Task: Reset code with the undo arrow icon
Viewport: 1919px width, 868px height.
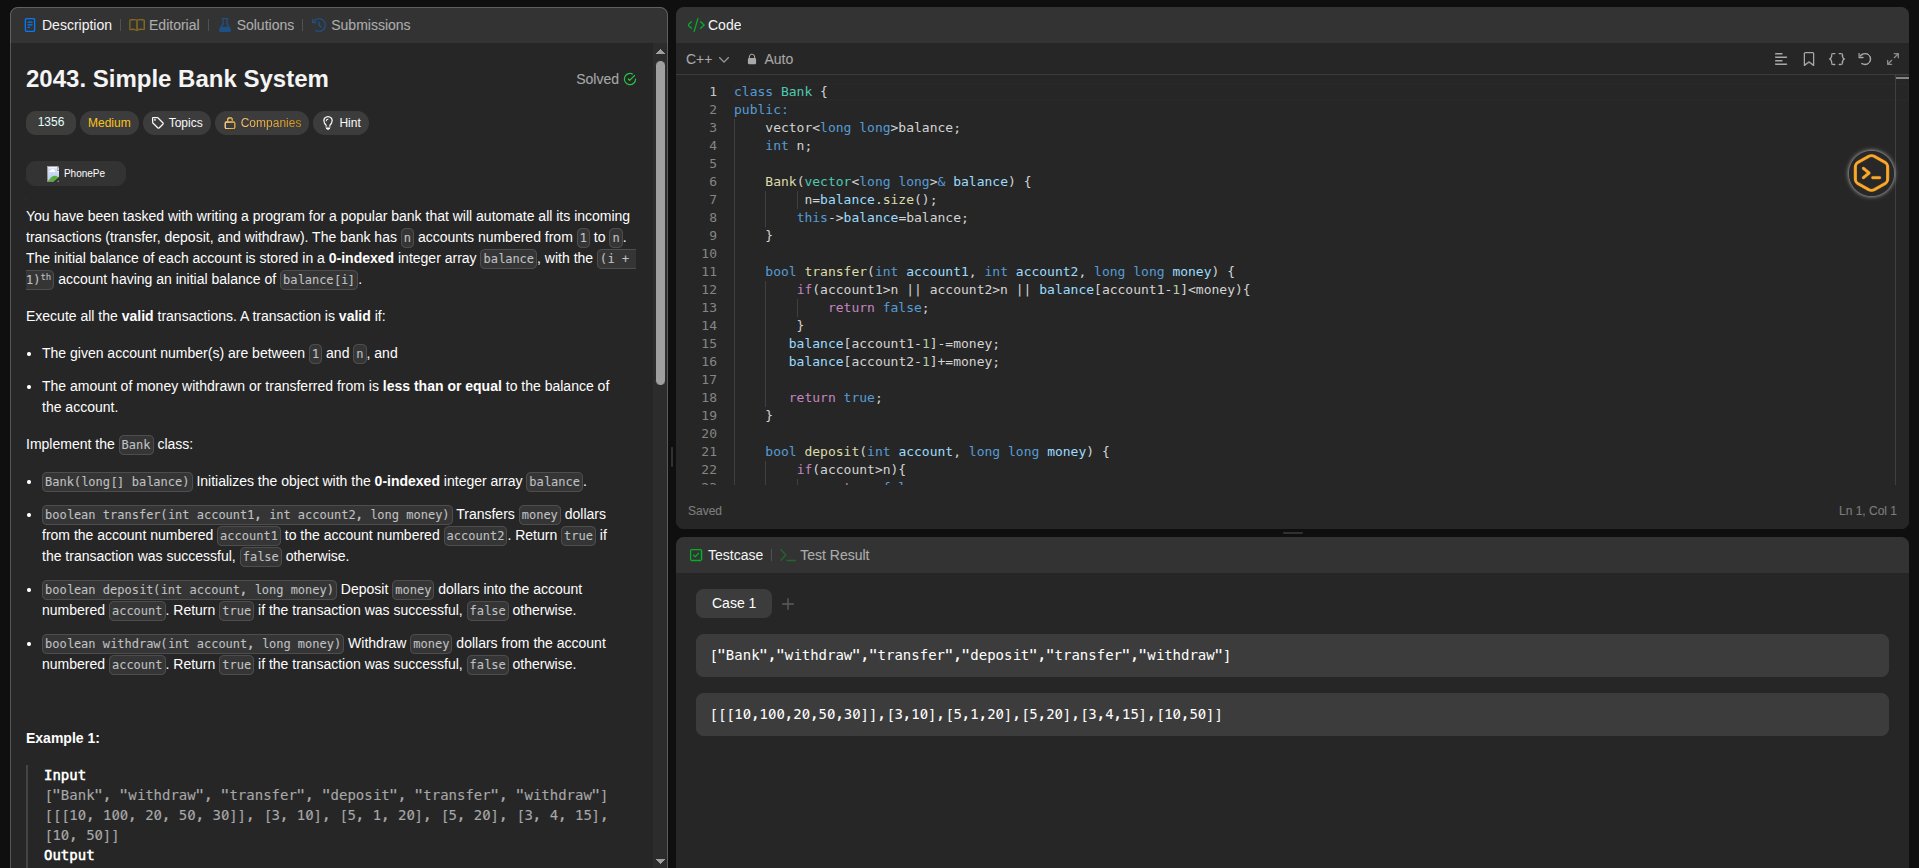Action: [x=1864, y=59]
